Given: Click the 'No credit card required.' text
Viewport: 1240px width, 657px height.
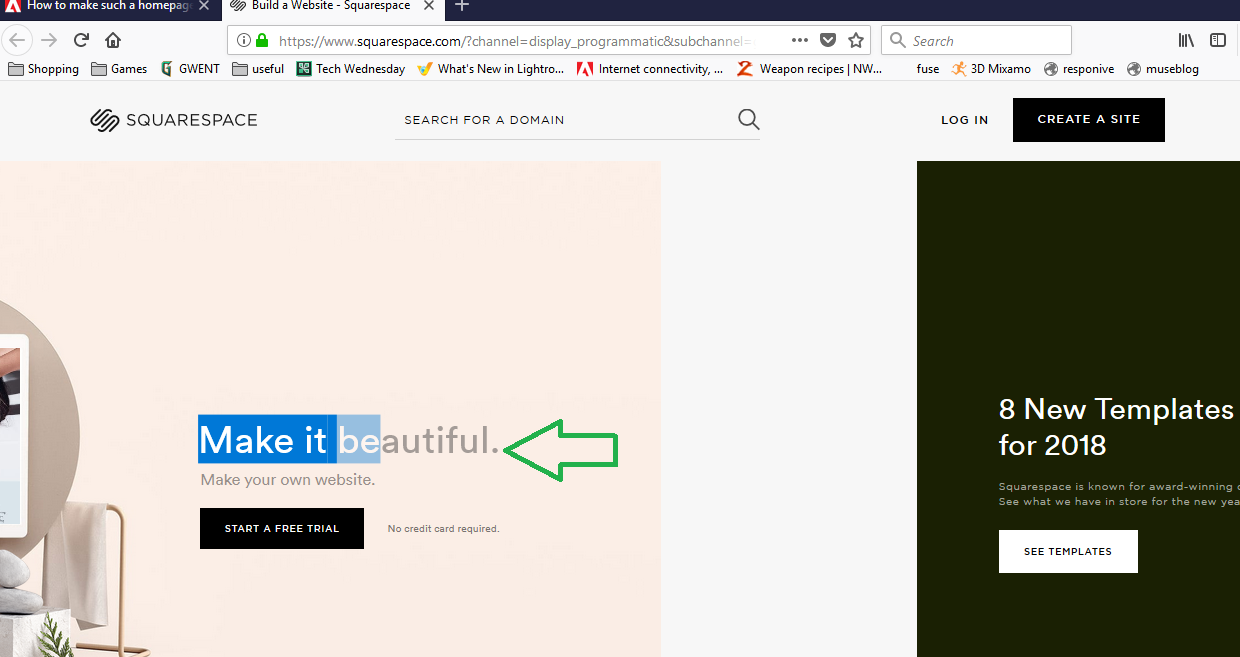Looking at the screenshot, I should pyautogui.click(x=444, y=529).
